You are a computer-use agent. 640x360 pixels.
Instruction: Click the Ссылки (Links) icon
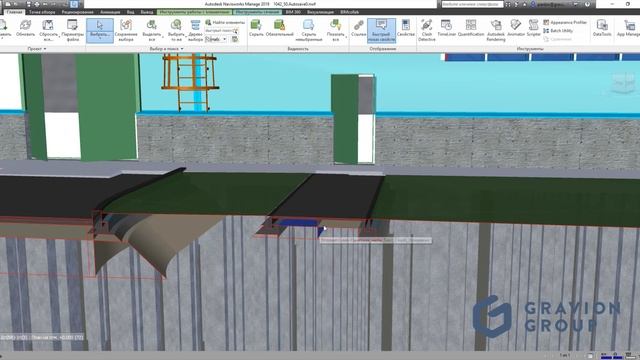click(358, 25)
